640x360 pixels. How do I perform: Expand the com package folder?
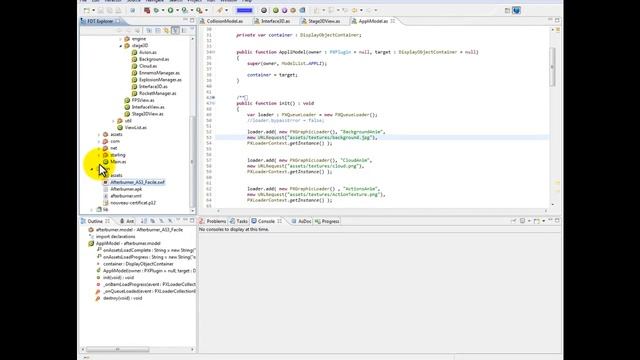(99, 141)
